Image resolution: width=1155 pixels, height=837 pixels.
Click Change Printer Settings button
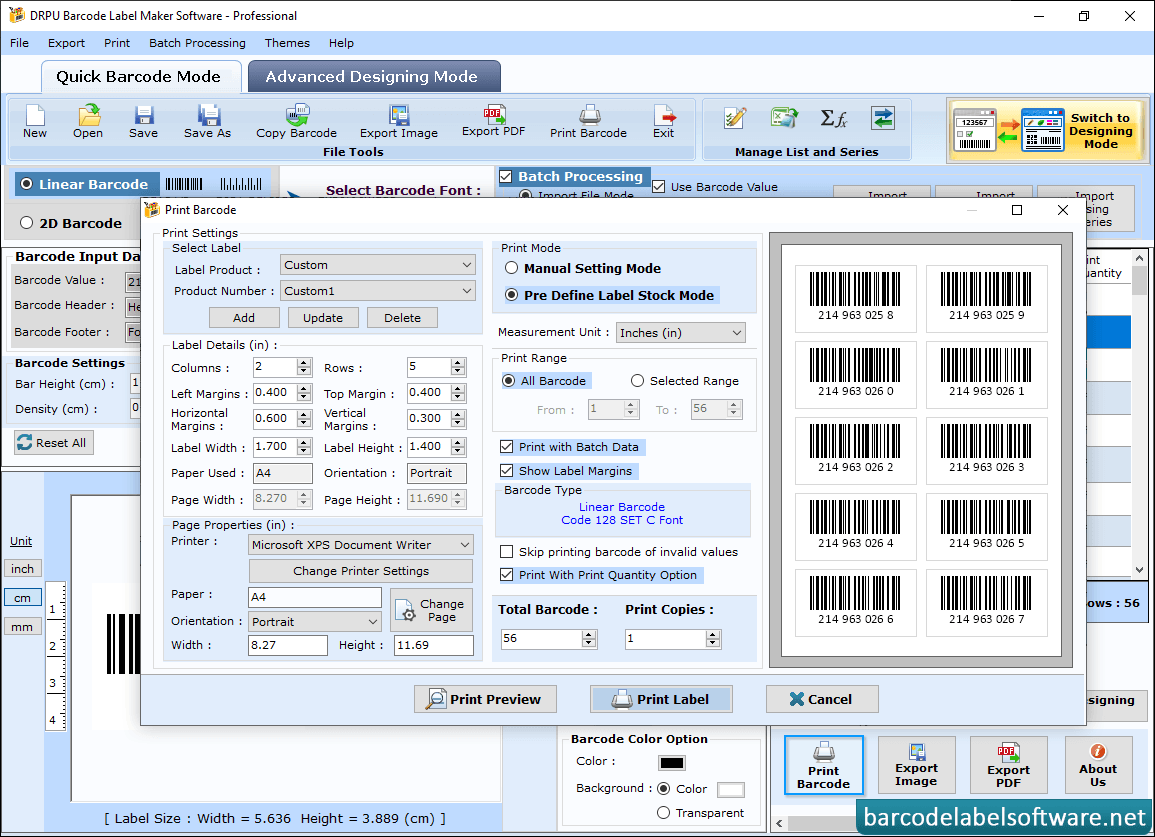(361, 571)
